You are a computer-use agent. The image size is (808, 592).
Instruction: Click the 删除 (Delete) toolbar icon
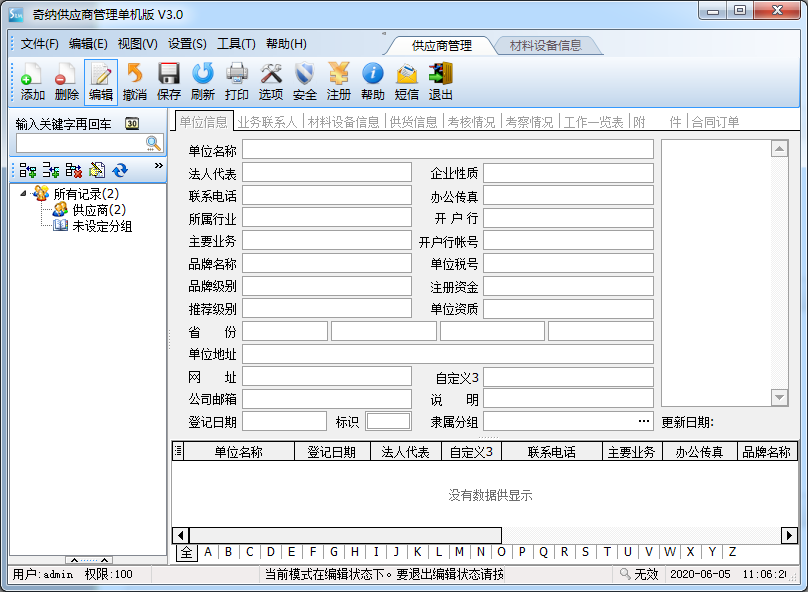tap(66, 82)
